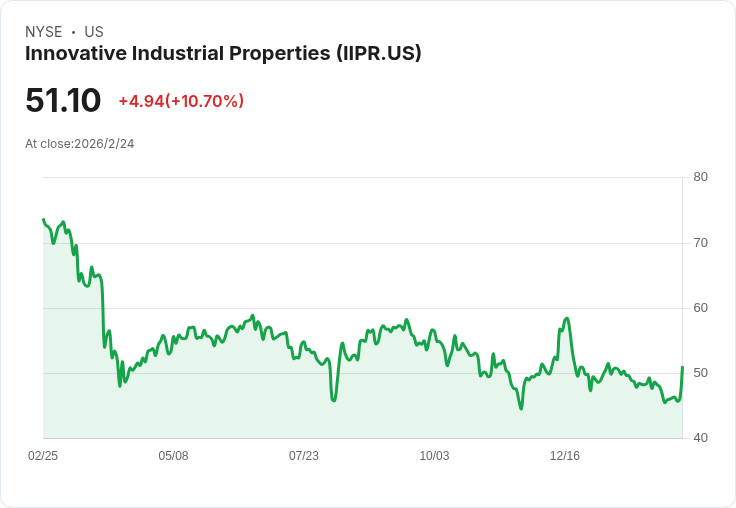Select the 05/08 date on the x-axis
This screenshot has width=736, height=508.
pos(173,455)
